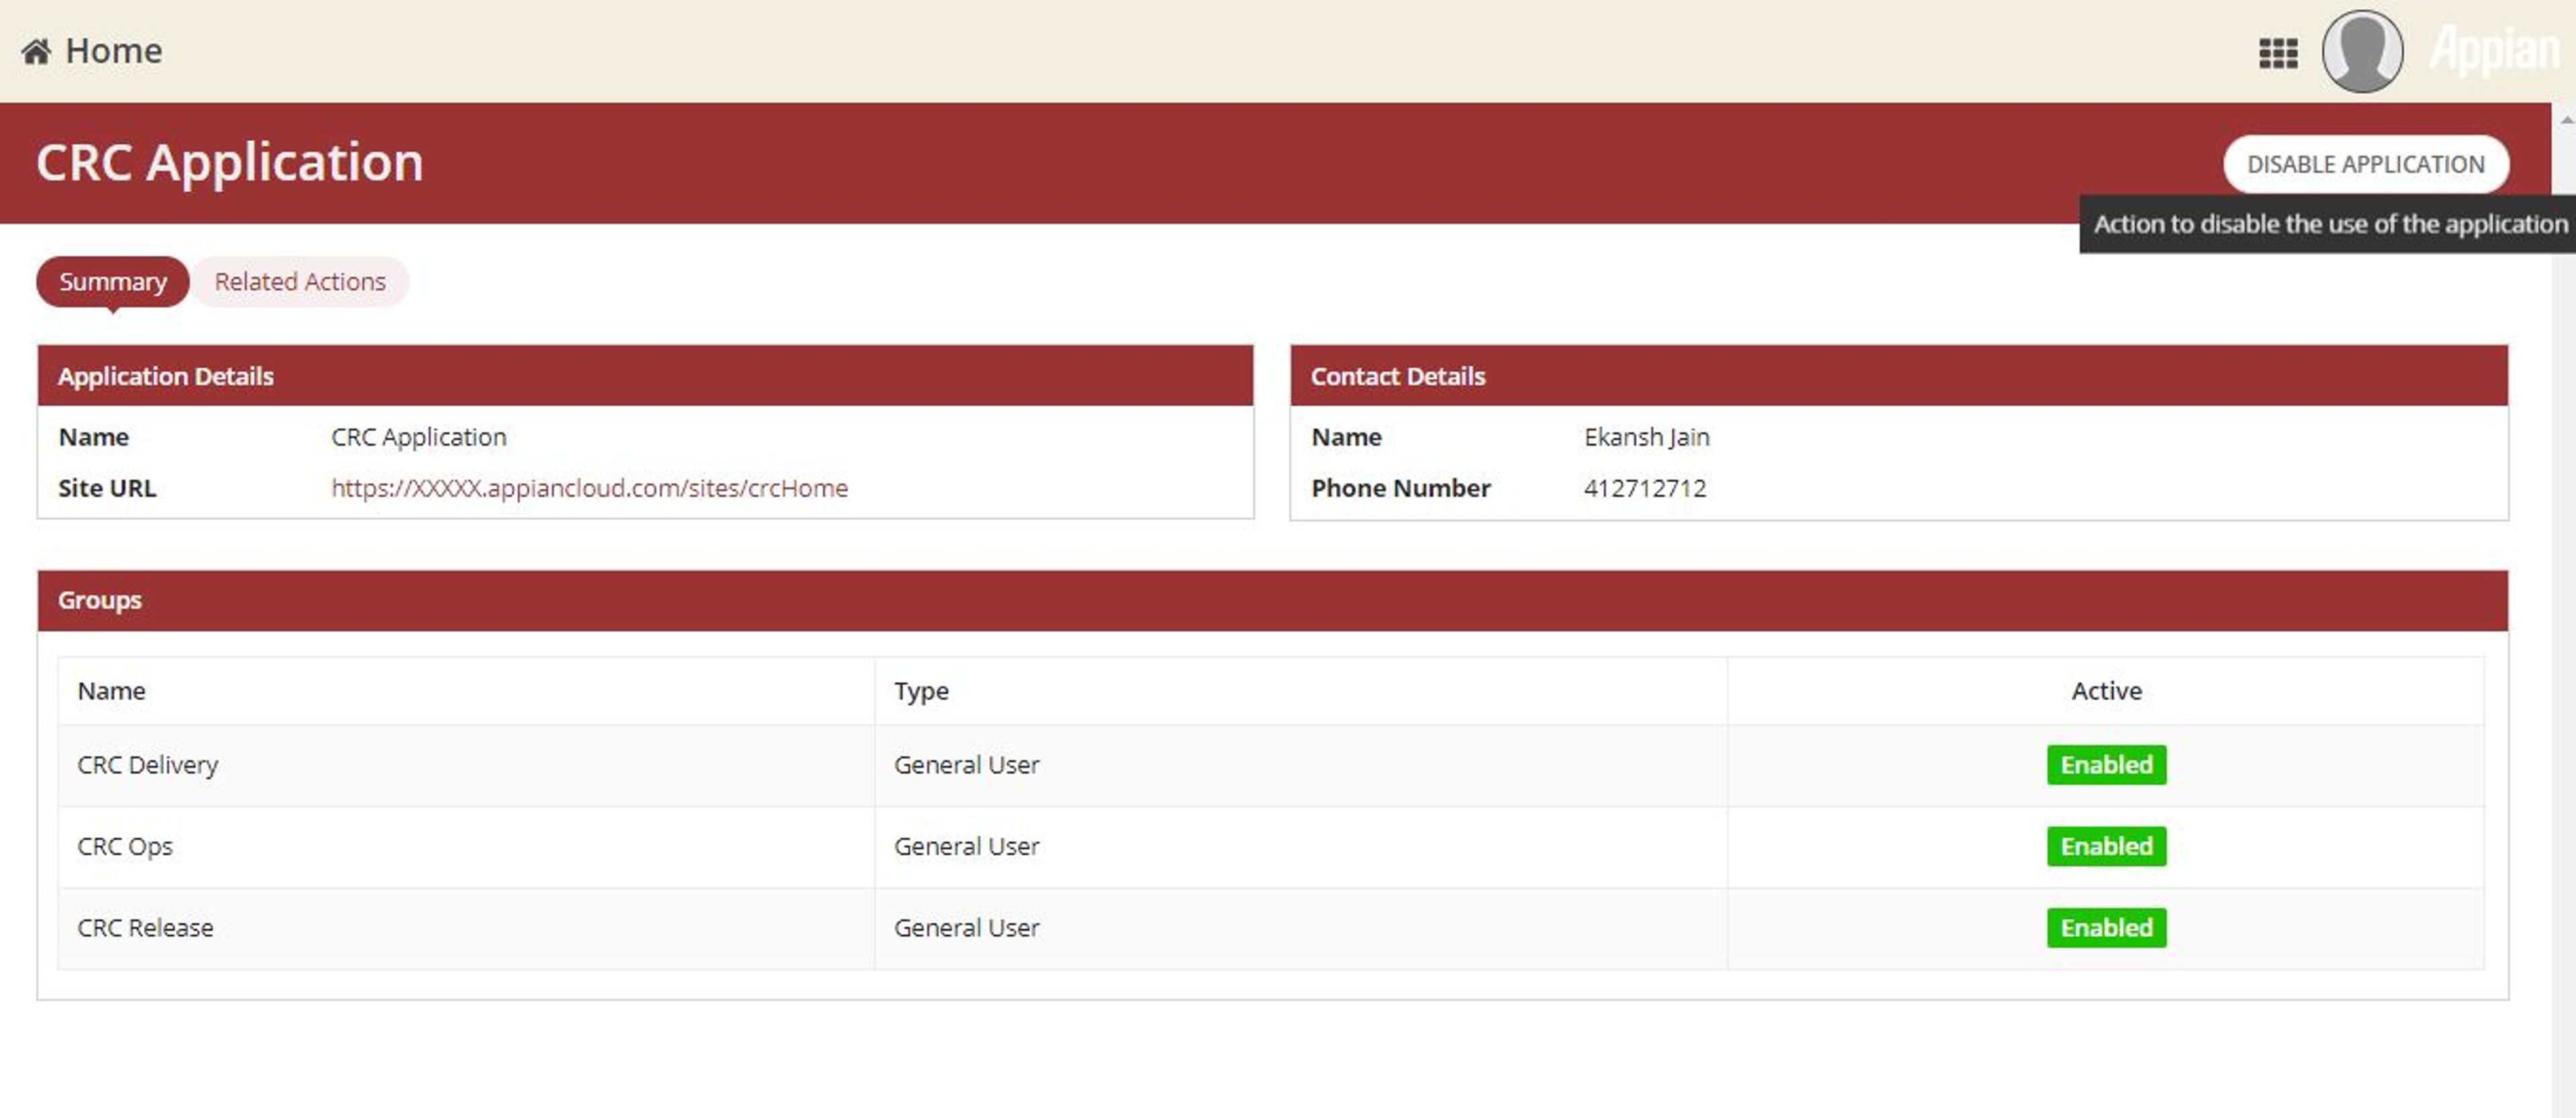2576x1118 pixels.
Task: Select the phone number 412712712
Action: (1645, 488)
